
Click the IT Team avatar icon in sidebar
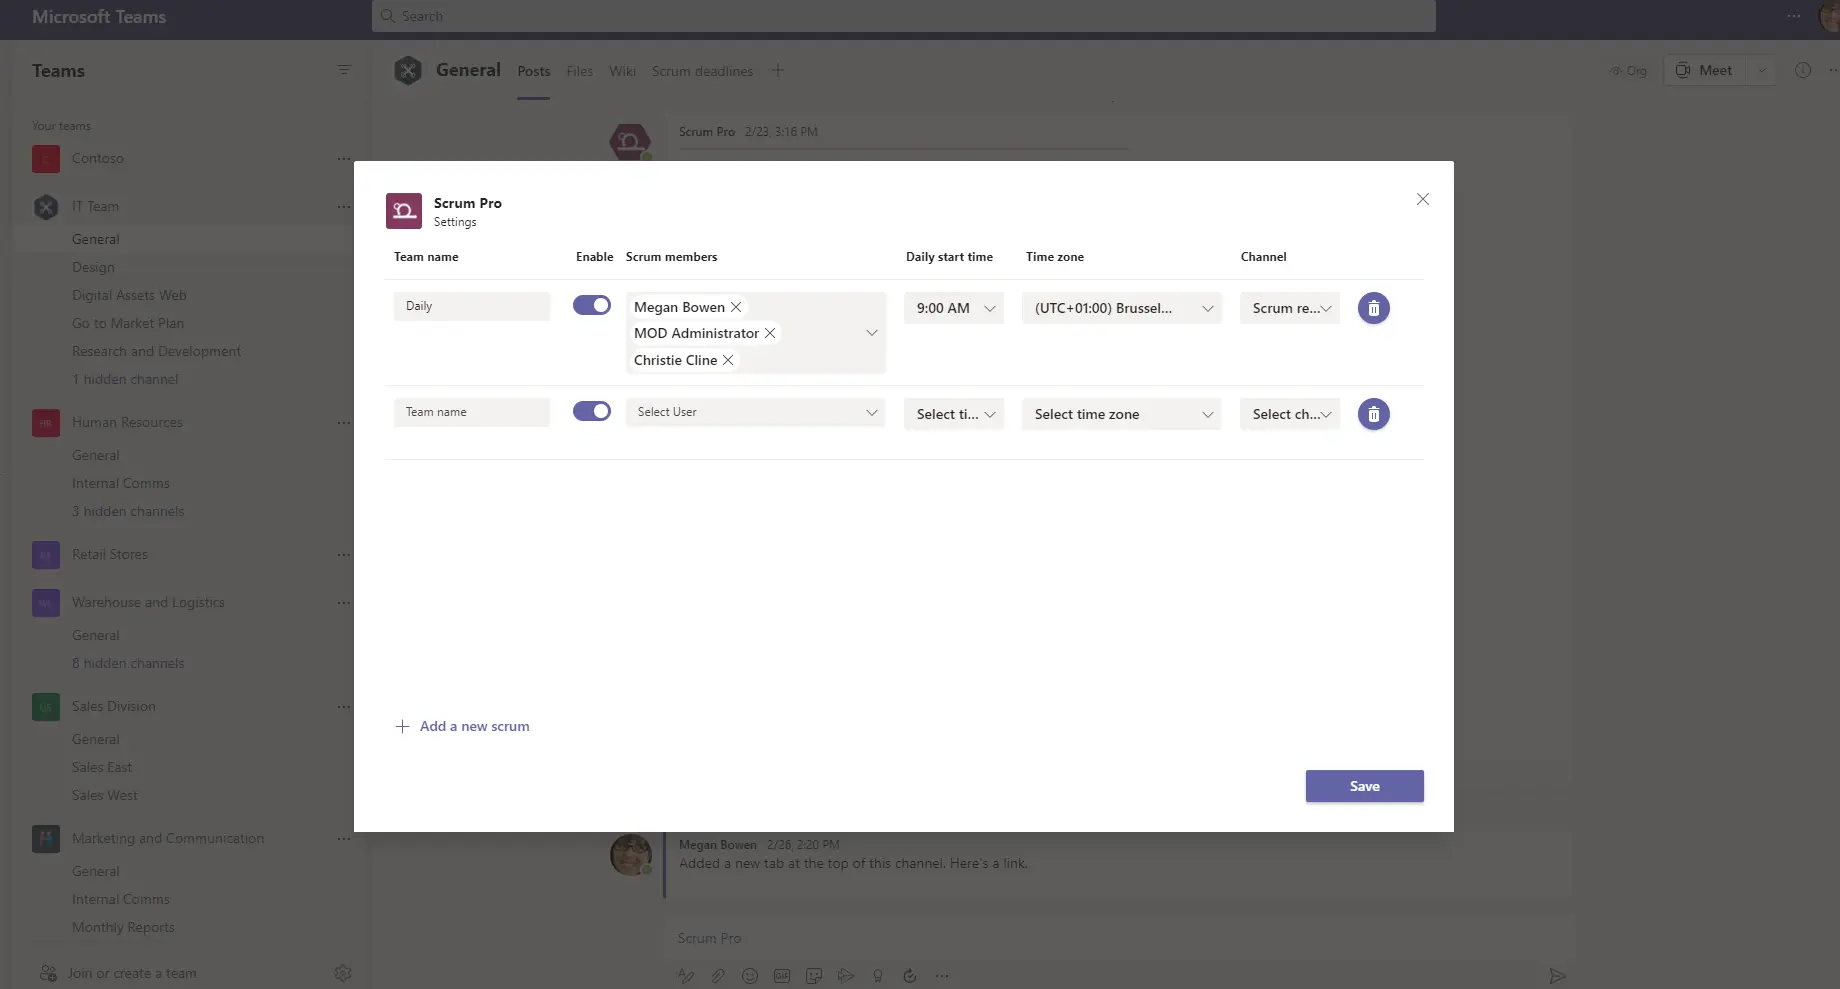pos(46,206)
